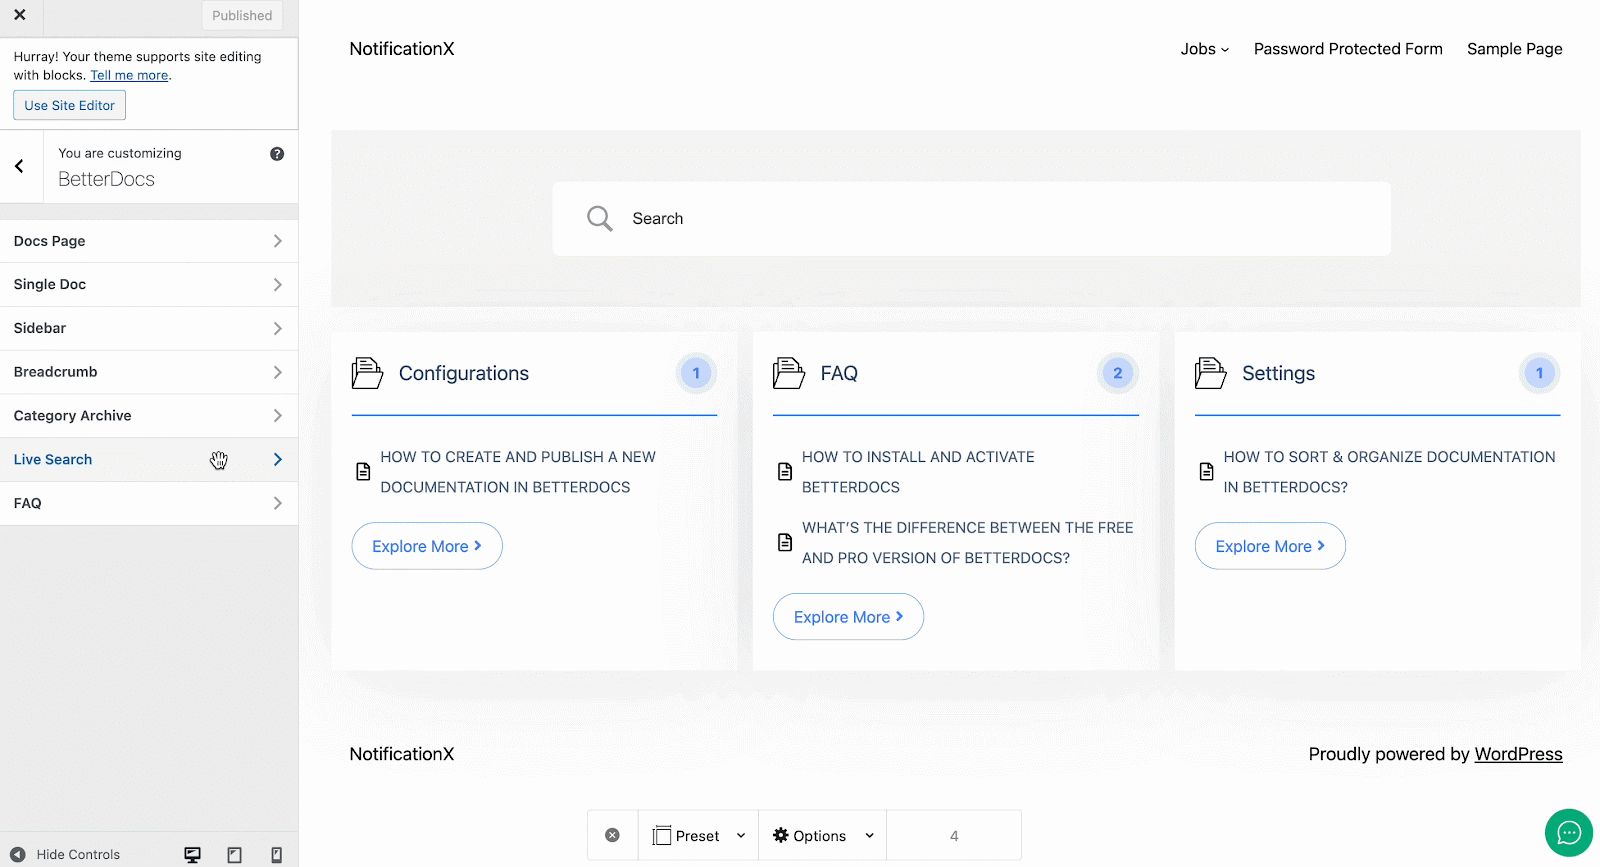Open Sidebar settings section
The image size is (1600, 867).
click(149, 328)
